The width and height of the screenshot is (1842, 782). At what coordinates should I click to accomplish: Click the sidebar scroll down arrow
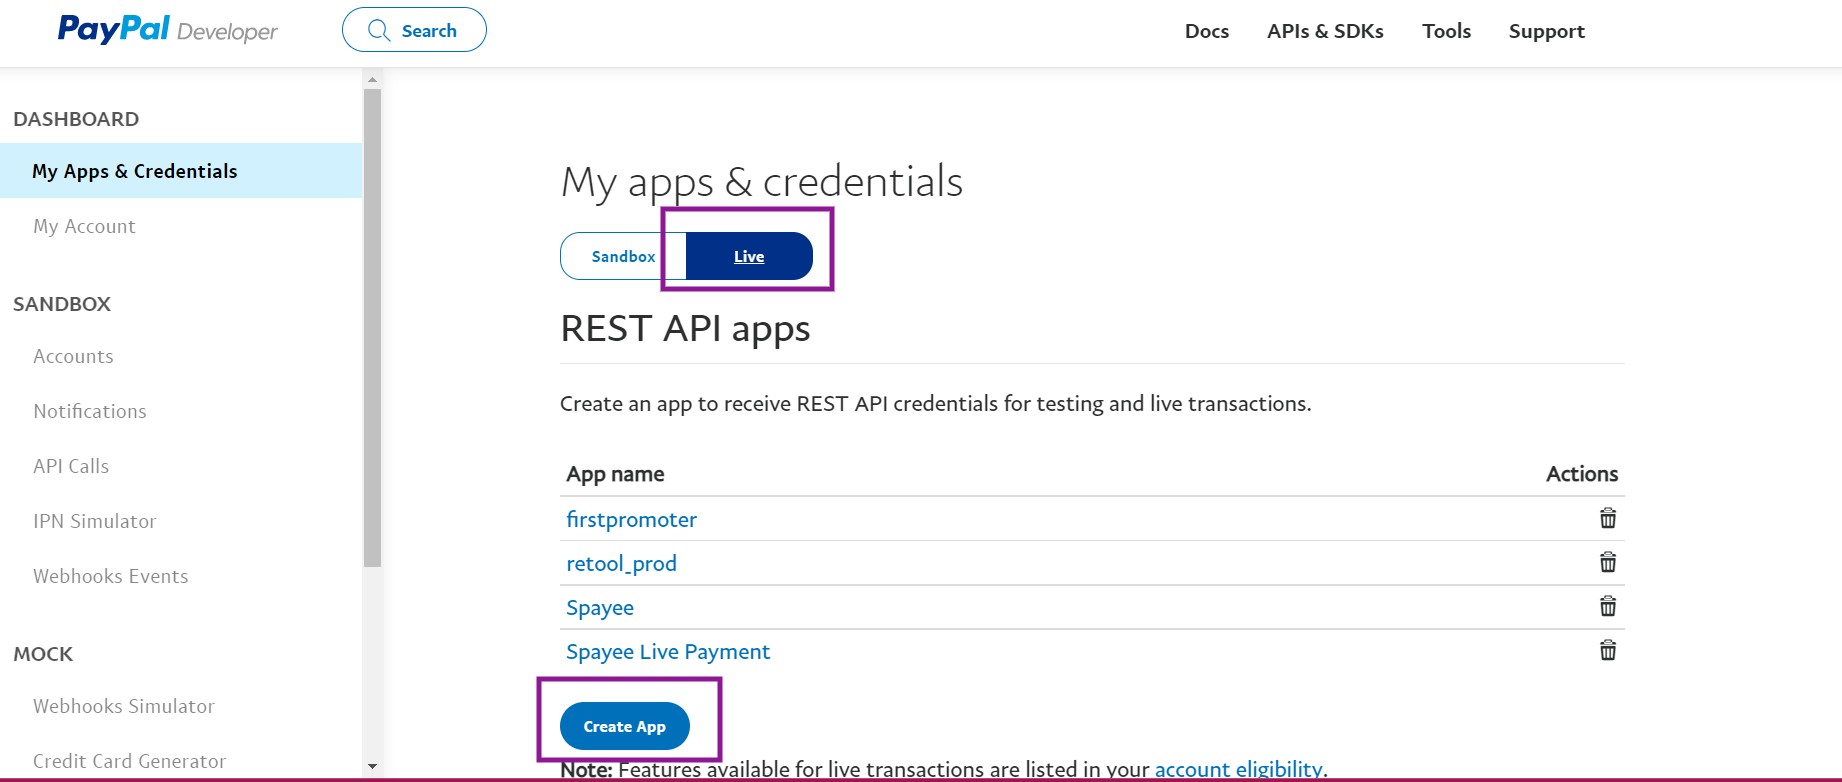pyautogui.click(x=372, y=767)
